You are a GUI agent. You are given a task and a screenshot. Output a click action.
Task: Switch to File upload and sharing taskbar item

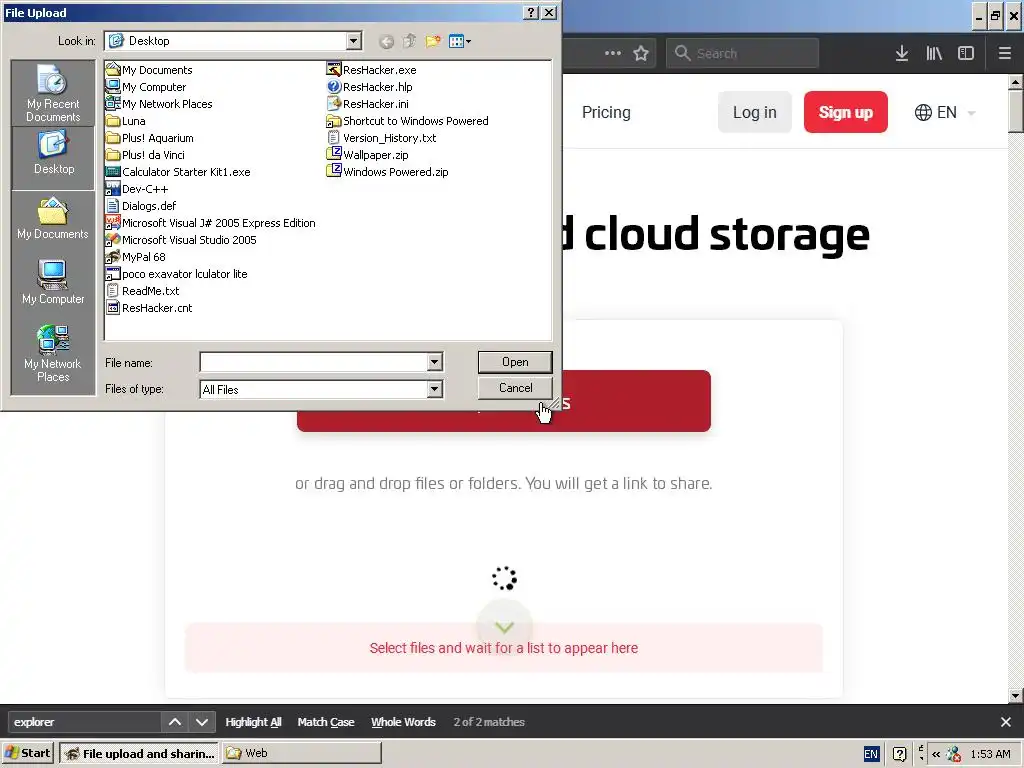point(140,753)
